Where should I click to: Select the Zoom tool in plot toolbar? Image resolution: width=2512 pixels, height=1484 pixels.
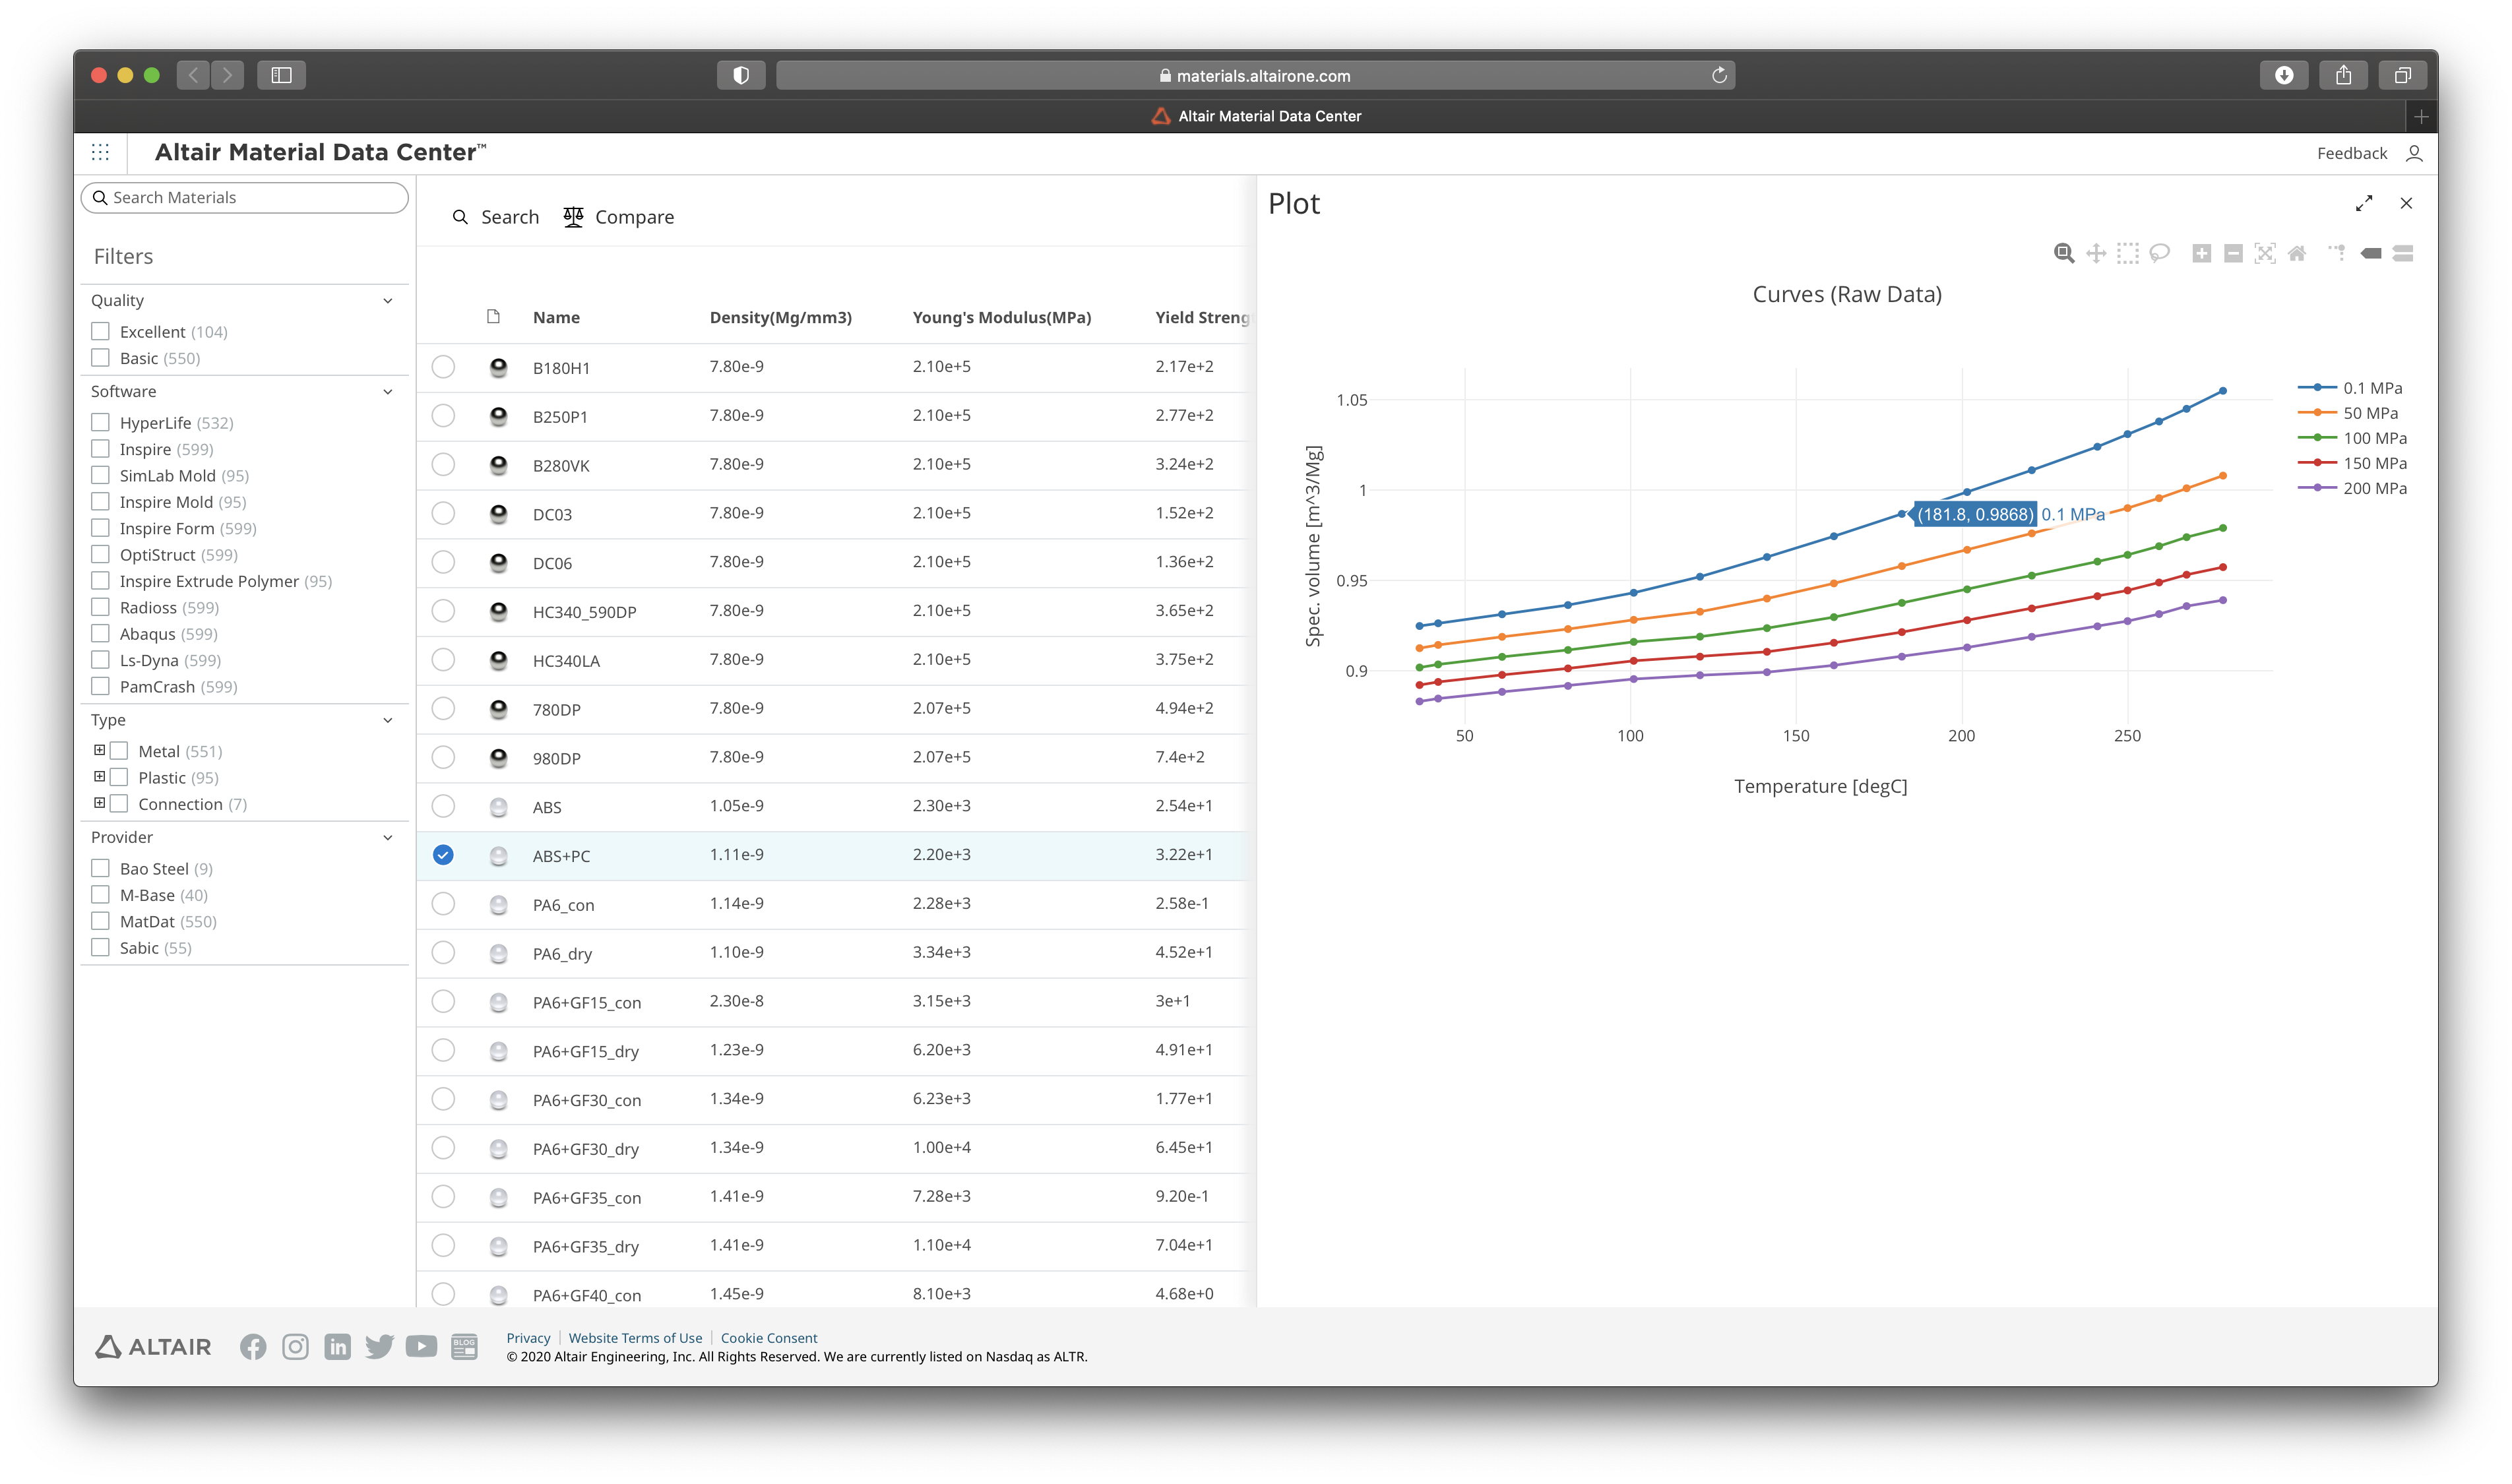click(x=2063, y=253)
